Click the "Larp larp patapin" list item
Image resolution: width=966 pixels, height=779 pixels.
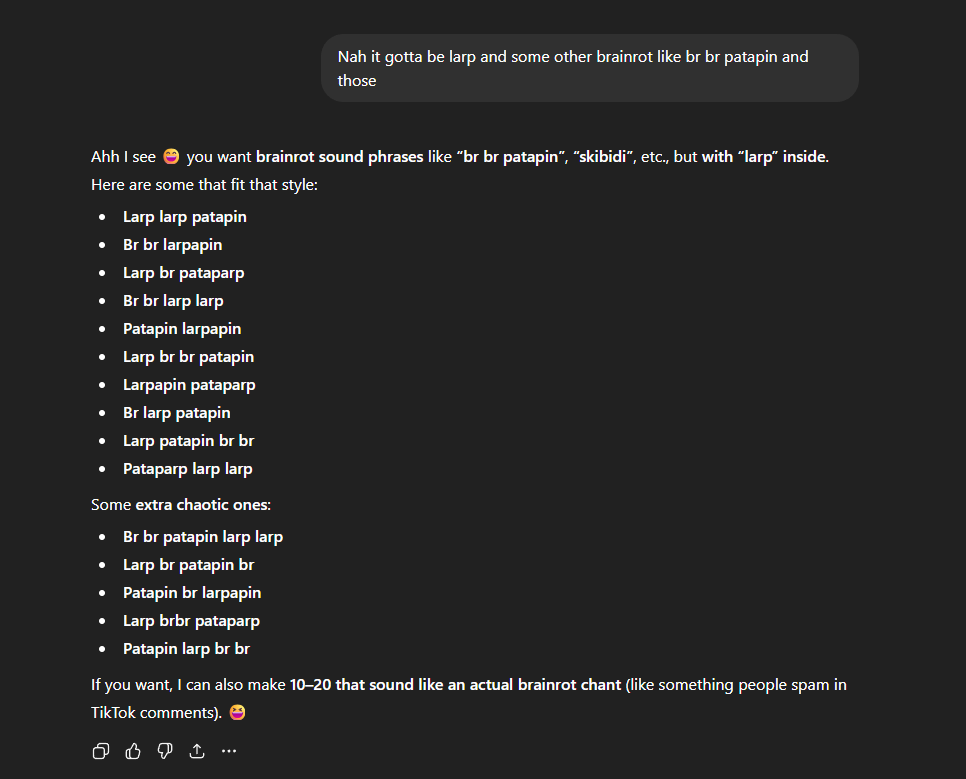[x=184, y=217]
